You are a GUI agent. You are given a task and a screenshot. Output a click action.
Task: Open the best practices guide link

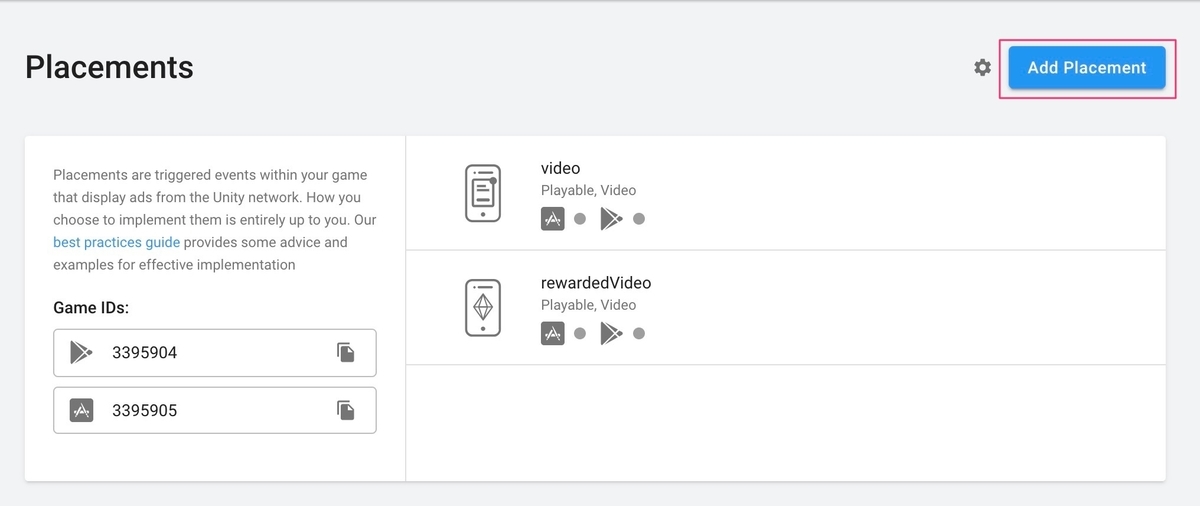(116, 242)
